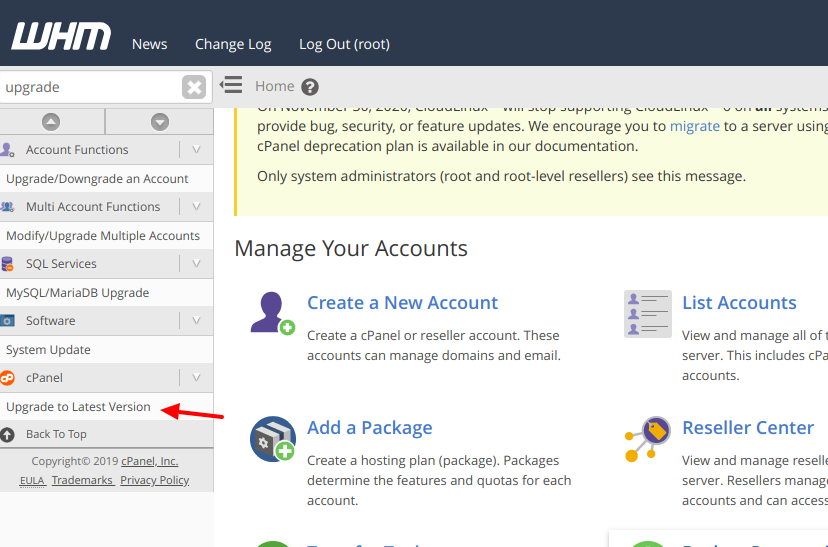Open the Add a Package link
828x547 pixels.
tap(370, 428)
